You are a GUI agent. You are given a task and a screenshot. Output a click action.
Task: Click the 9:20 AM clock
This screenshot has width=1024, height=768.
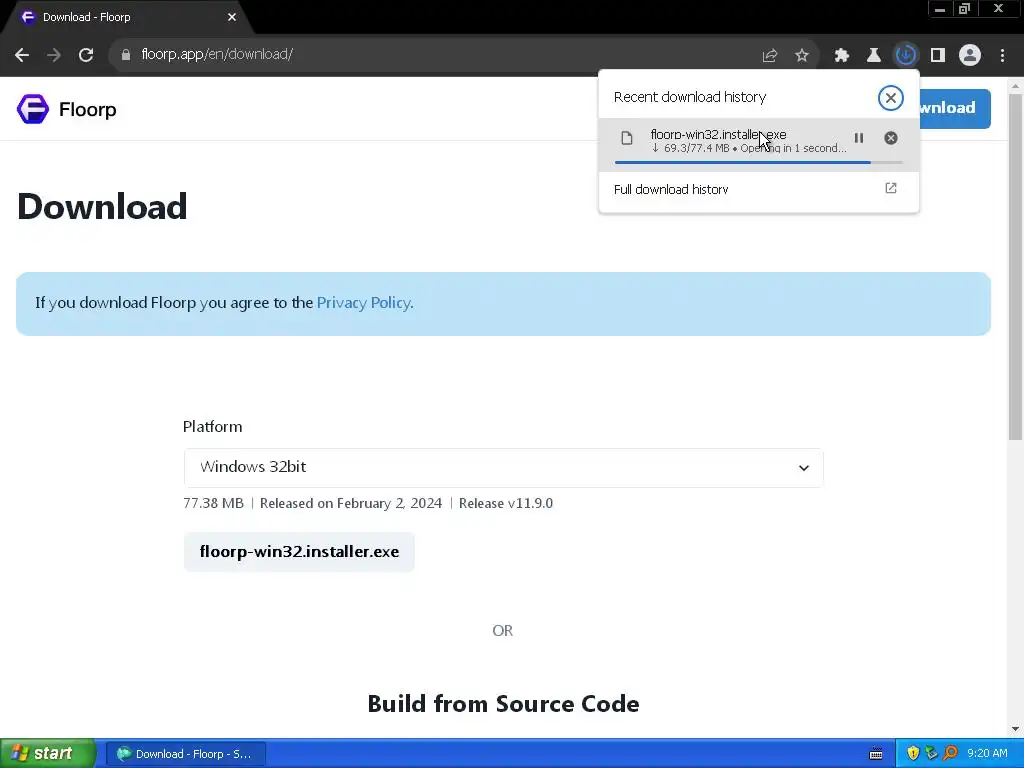coord(987,754)
